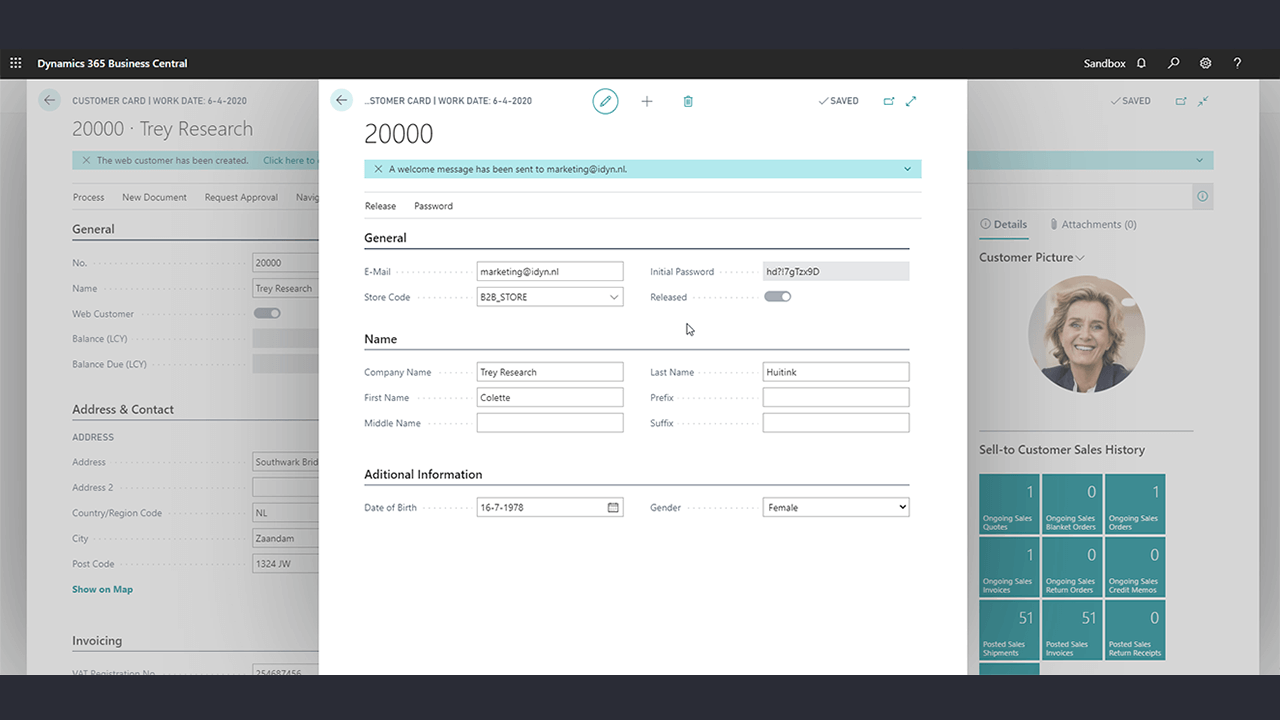
Task: Open Customer Picture dropdown menu
Action: pyautogui.click(x=1080, y=258)
